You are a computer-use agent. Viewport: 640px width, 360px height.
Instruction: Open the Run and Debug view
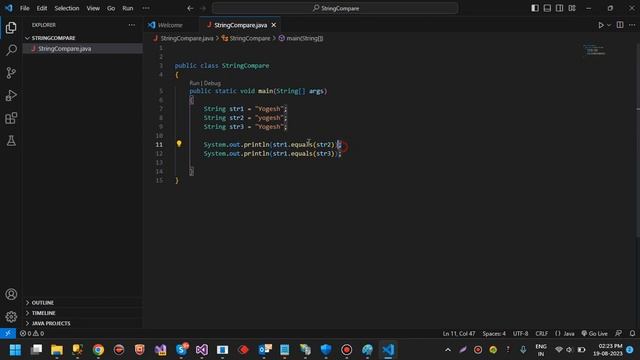pyautogui.click(x=11, y=96)
